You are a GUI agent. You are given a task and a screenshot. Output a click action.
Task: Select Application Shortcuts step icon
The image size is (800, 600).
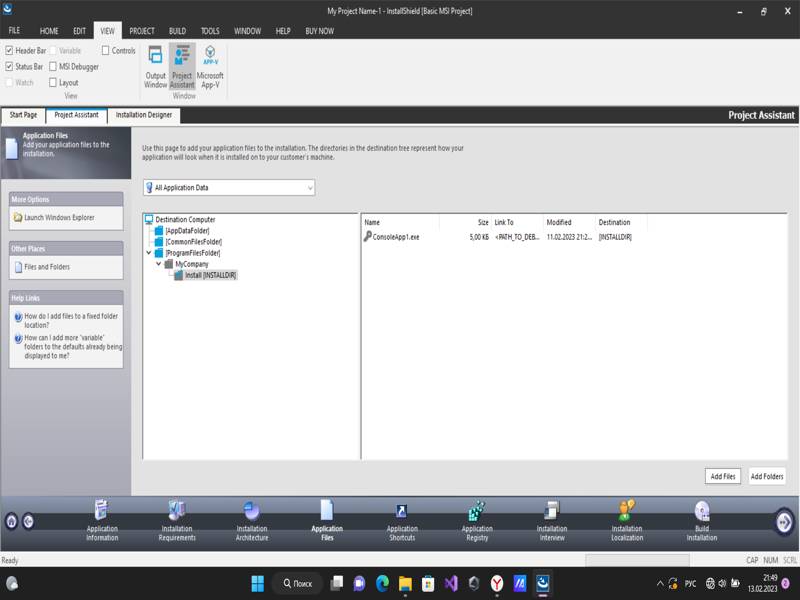click(x=402, y=519)
